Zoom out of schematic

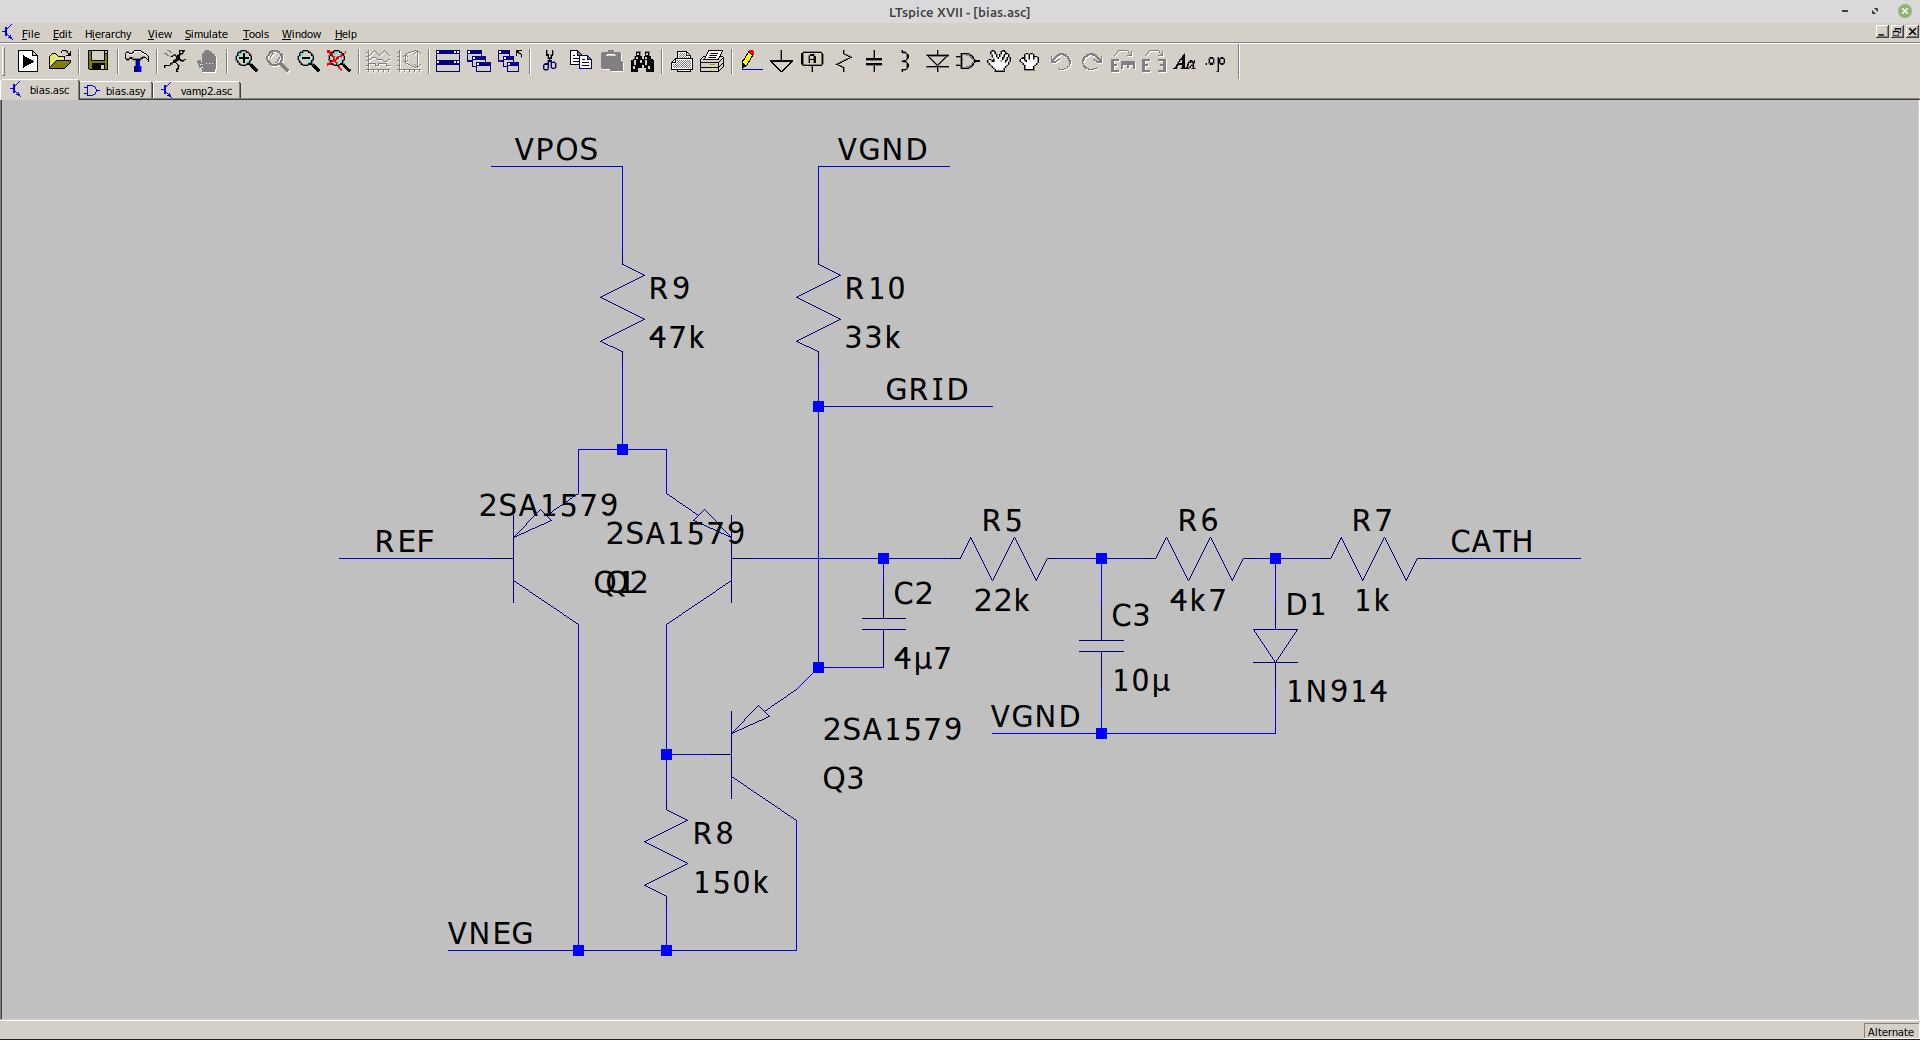(x=308, y=61)
